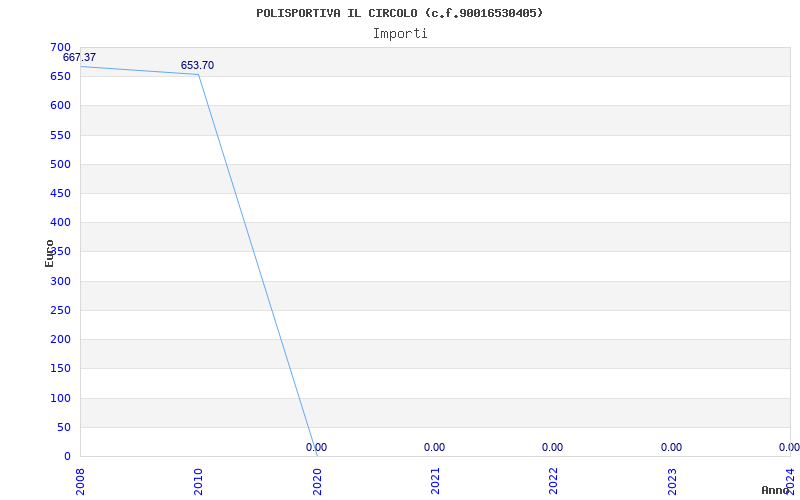Image resolution: width=800 pixels, height=500 pixels.
Task: Click the 700 y-axis tick label
Action: coord(60,47)
